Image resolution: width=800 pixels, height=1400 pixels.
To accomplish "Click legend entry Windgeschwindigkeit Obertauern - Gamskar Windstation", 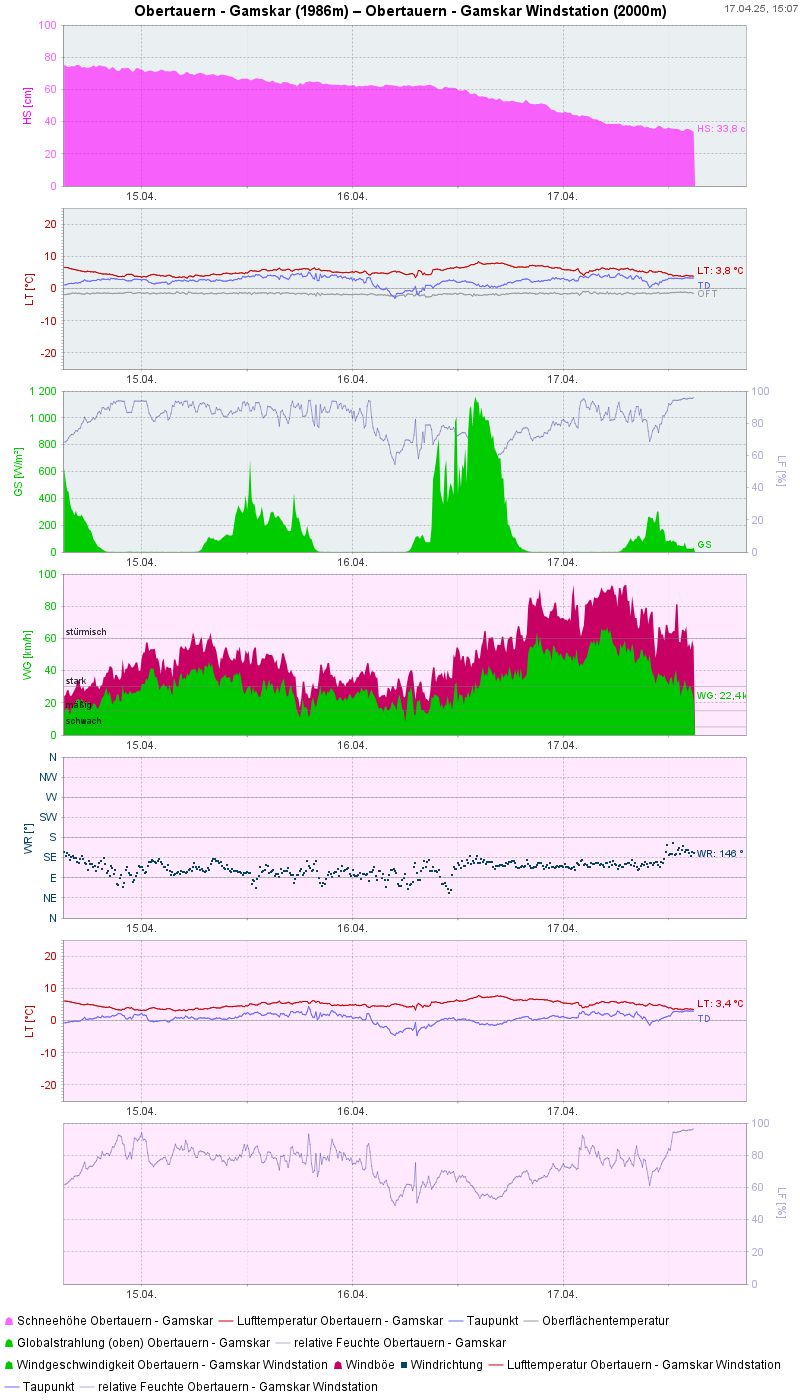I will tap(173, 1365).
